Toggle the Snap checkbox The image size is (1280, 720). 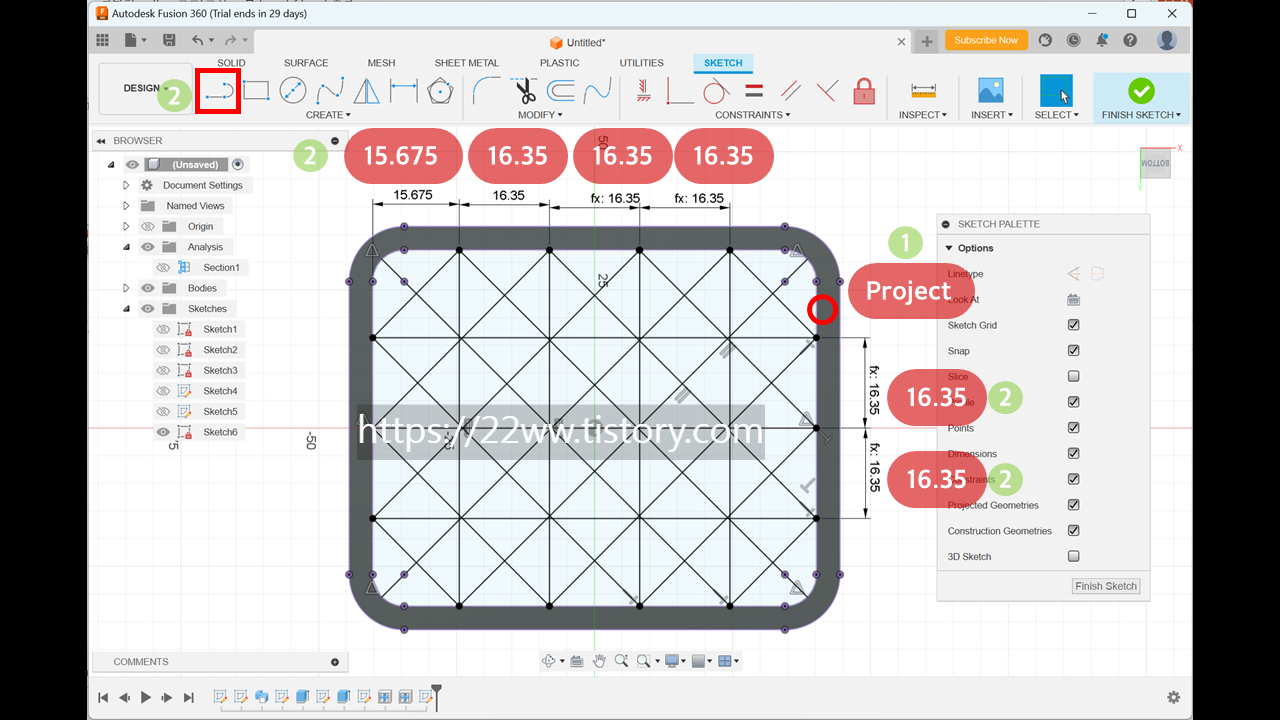point(1073,351)
